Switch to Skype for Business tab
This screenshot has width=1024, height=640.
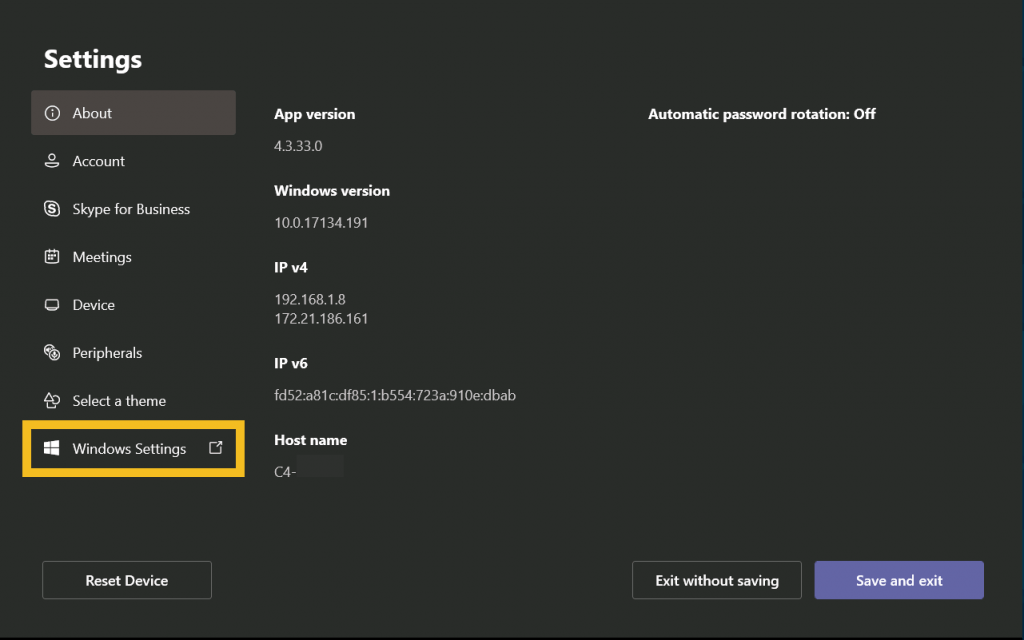(x=133, y=209)
